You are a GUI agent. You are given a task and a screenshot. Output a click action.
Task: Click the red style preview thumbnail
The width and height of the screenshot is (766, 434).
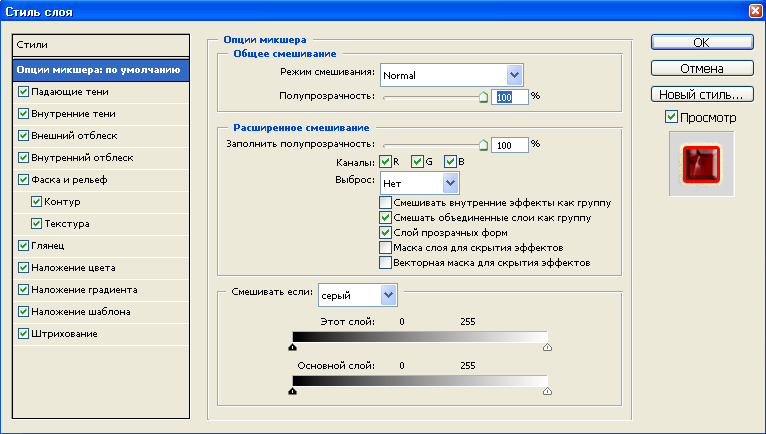[702, 164]
